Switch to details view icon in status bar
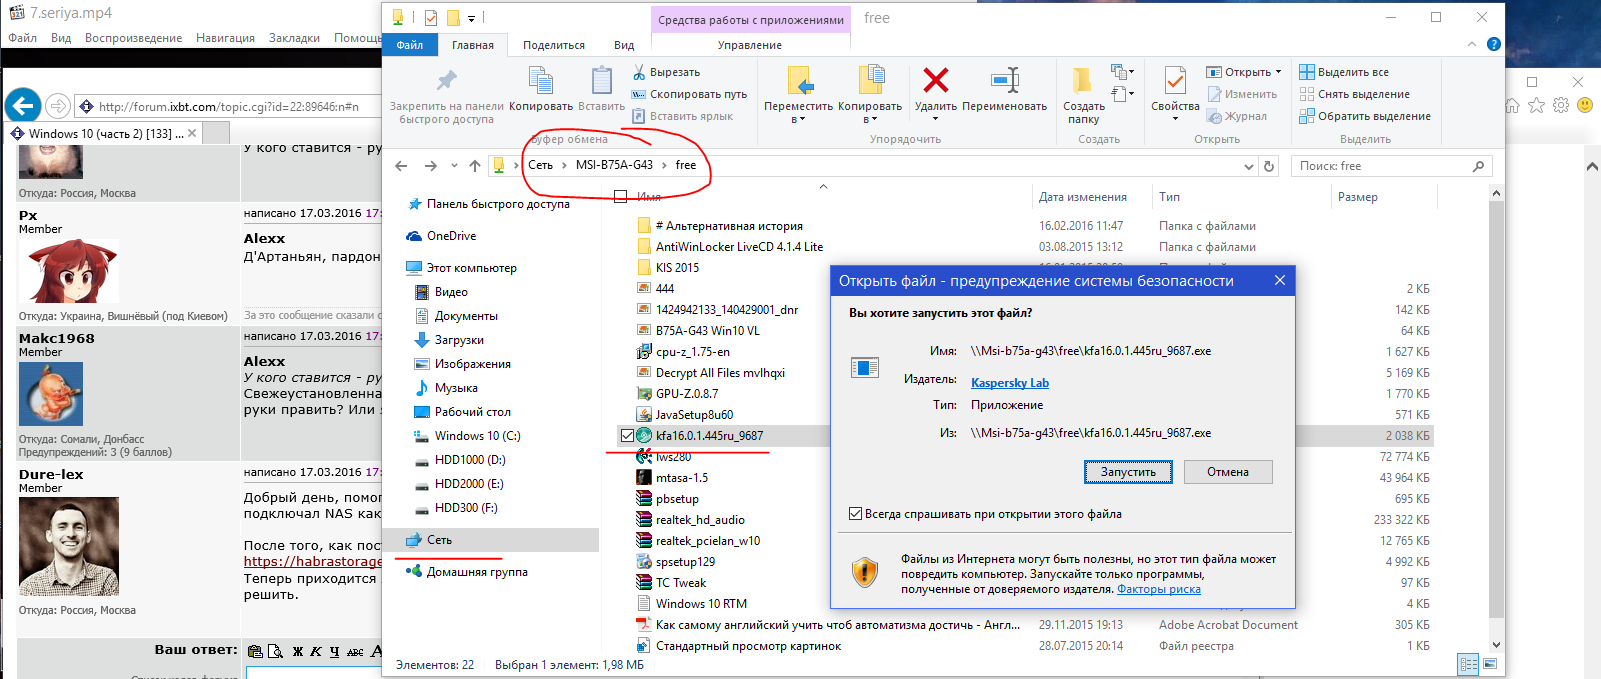This screenshot has height=679, width=1601. pyautogui.click(x=1469, y=664)
